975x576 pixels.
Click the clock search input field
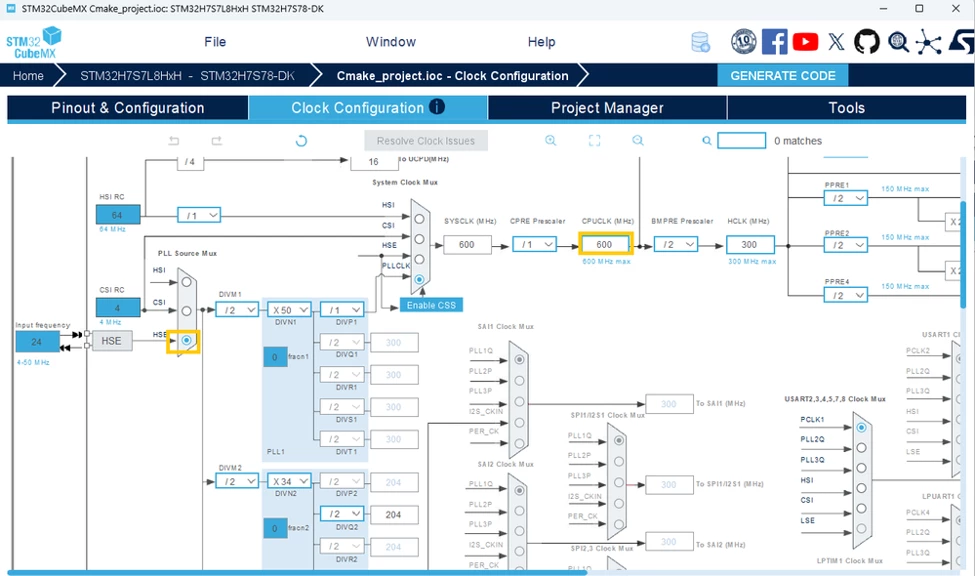(x=741, y=141)
